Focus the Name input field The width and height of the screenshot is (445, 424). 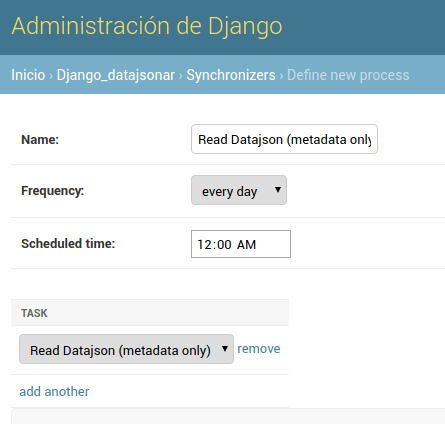click(284, 139)
